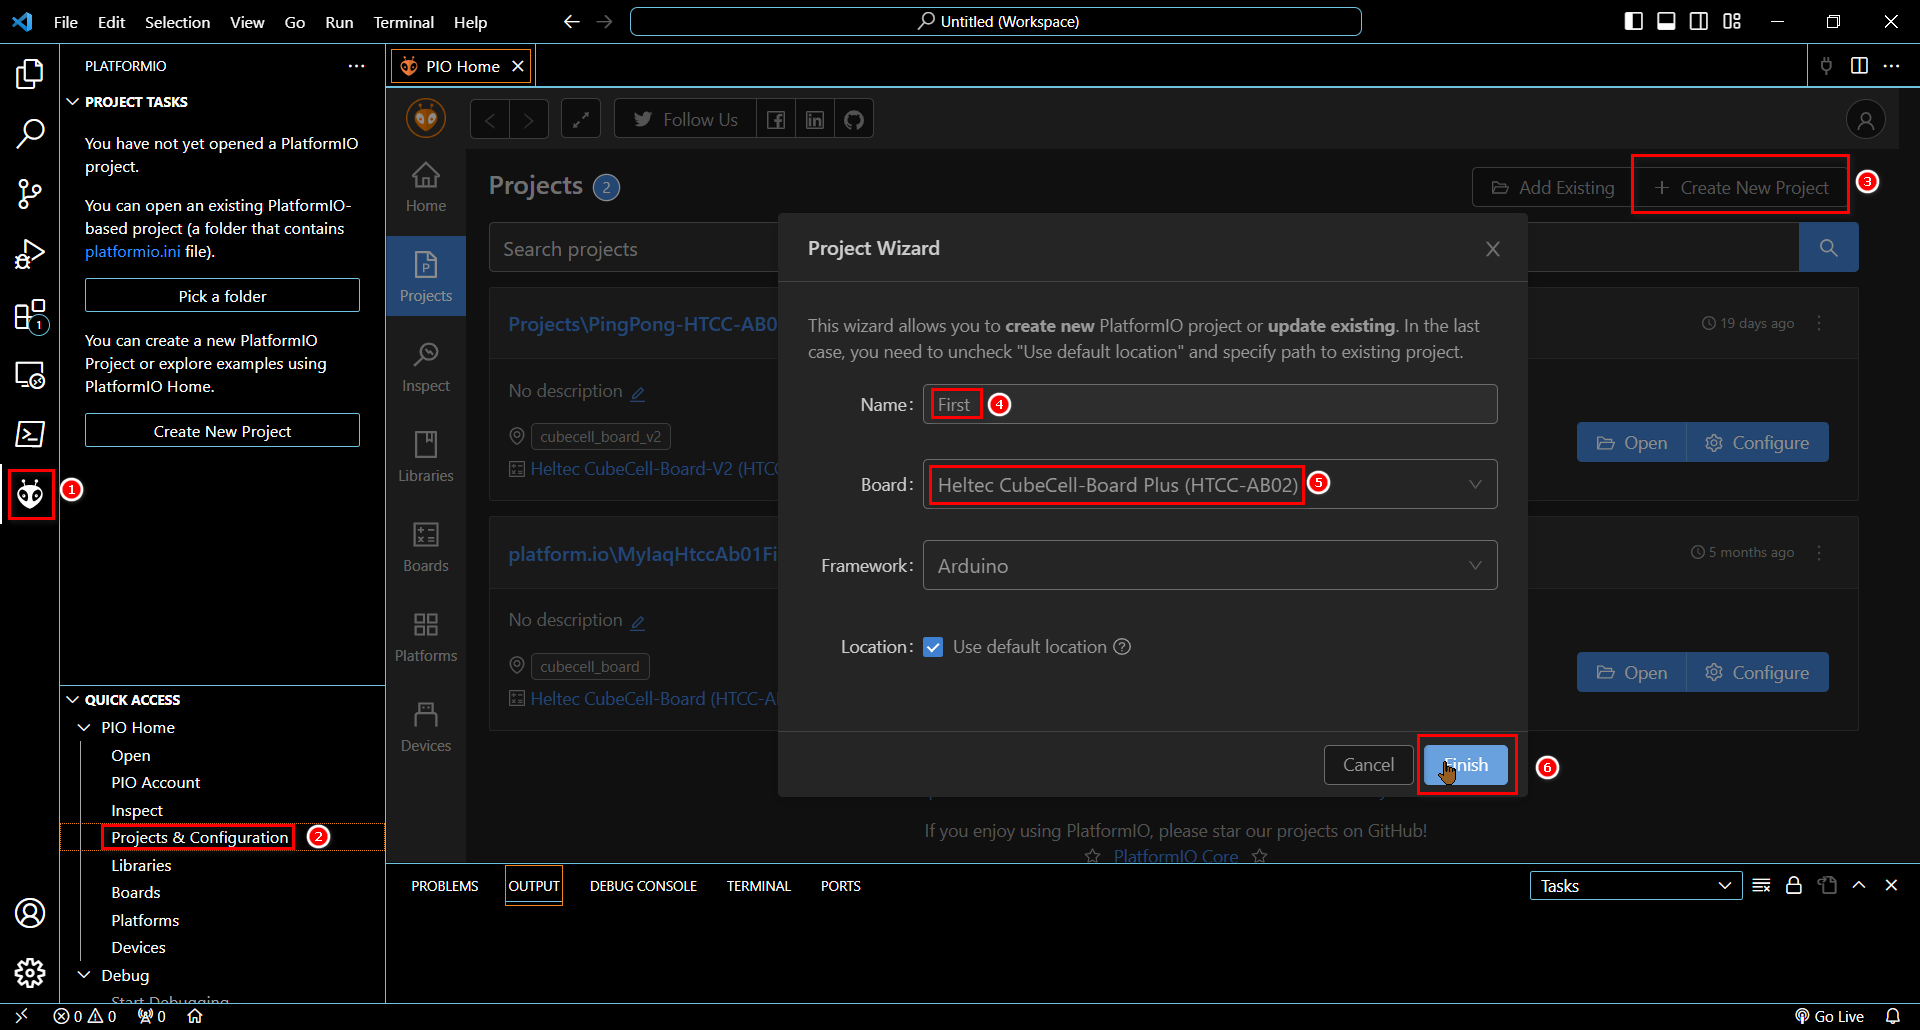The width and height of the screenshot is (1920, 1030).
Task: Select the PlatformIO alien icon in activity bar
Action: pos(30,493)
